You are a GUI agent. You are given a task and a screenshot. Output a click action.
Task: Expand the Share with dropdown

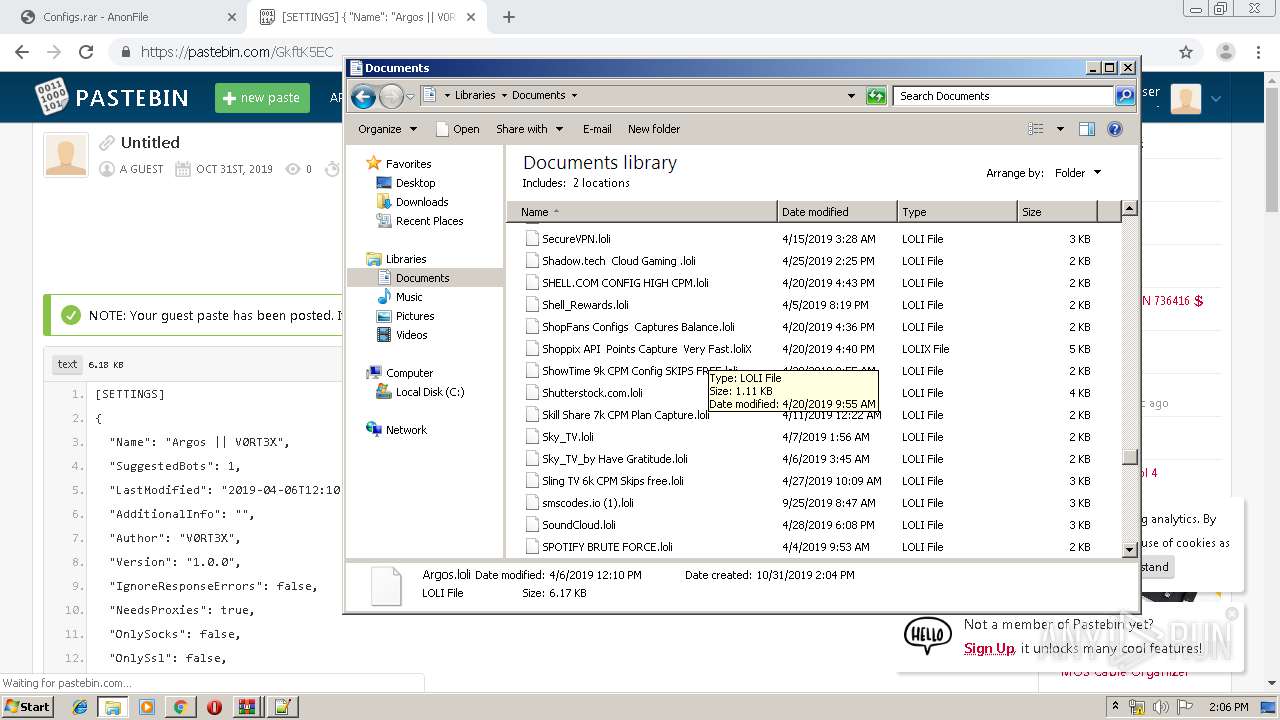(x=530, y=129)
